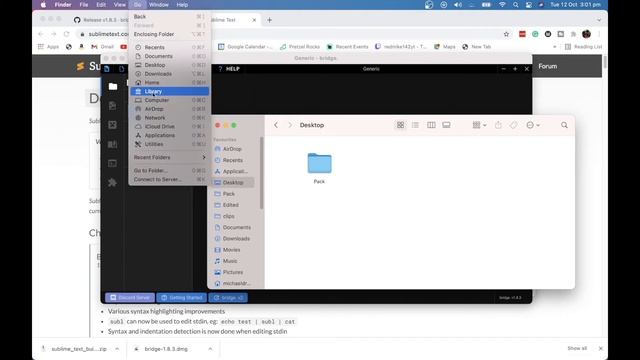Image resolution: width=640 pixels, height=360 pixels.
Task: Switch Finder to gallery view
Action: click(x=446, y=125)
